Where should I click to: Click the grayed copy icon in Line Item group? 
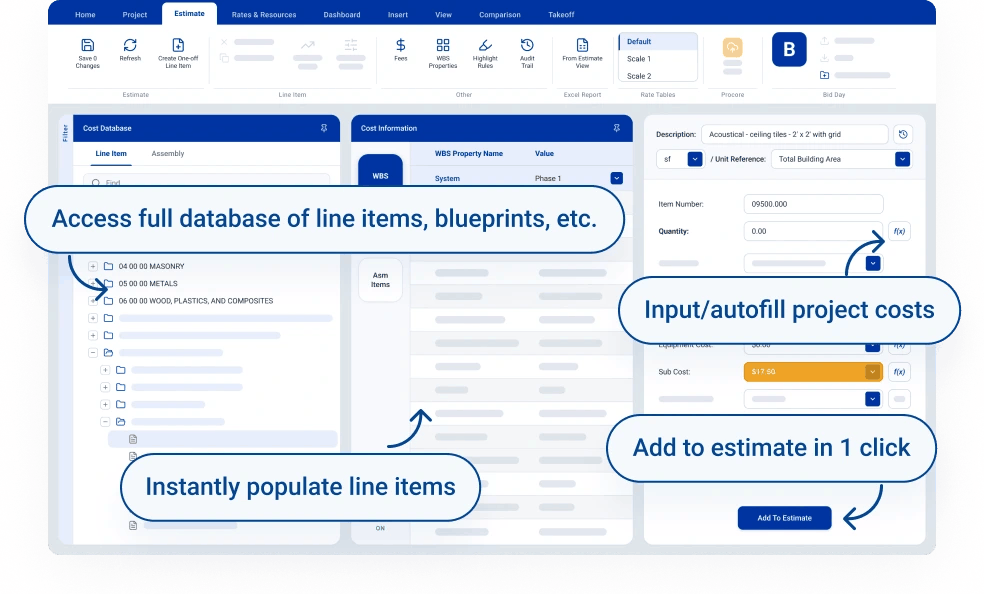coord(224,58)
